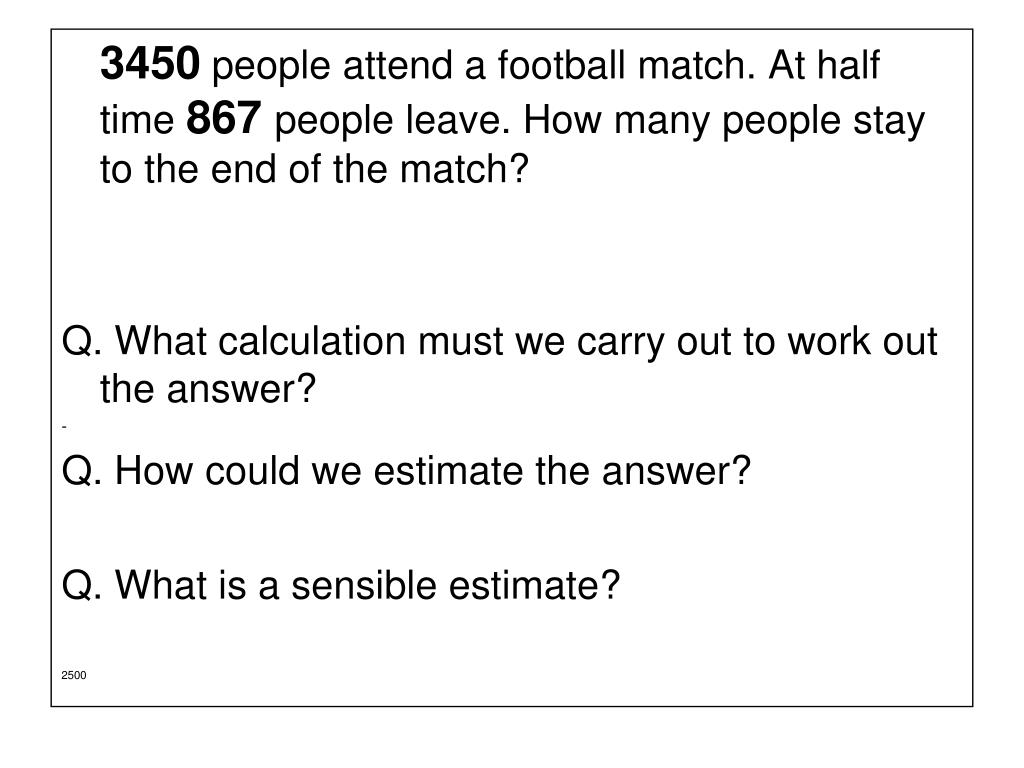
Task: Click the line 'to the end of the match?'
Action: (314, 169)
